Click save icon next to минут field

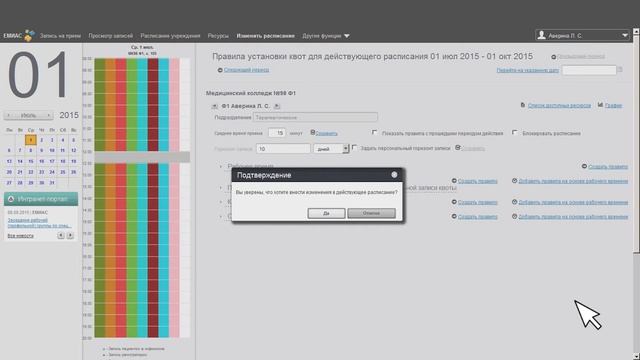pos(313,133)
